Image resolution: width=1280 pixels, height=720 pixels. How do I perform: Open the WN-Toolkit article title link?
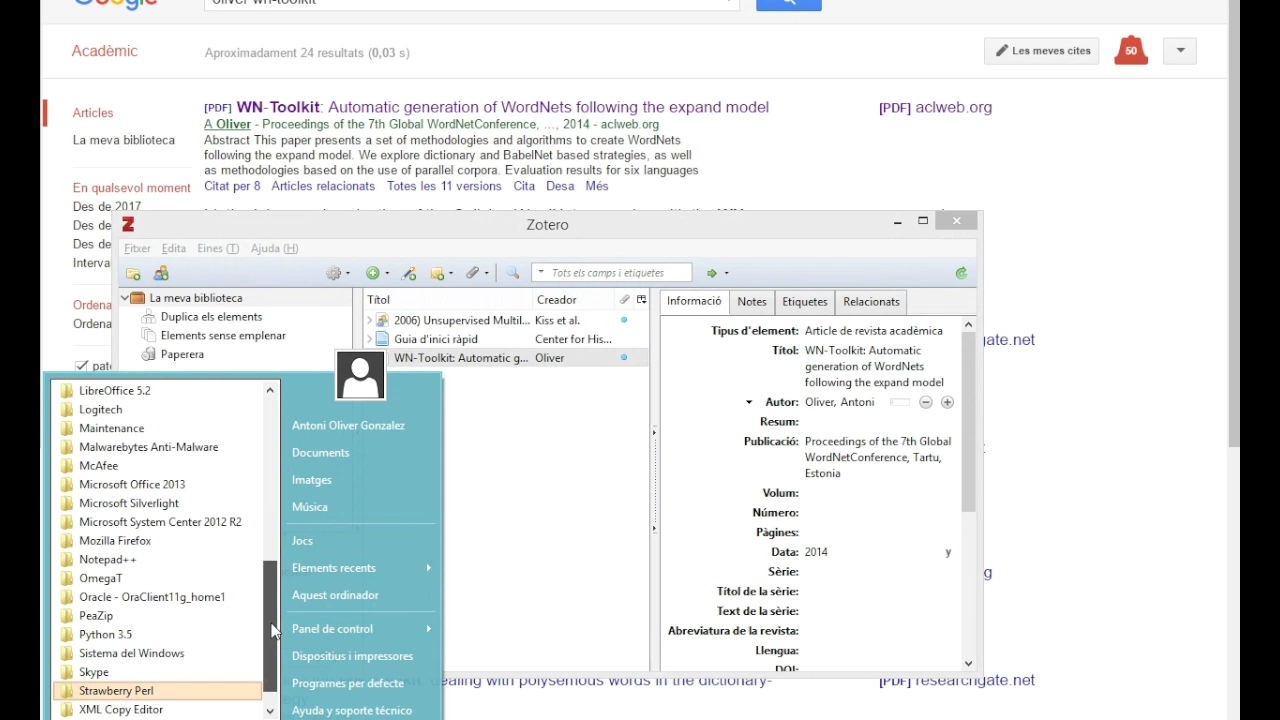pos(503,107)
